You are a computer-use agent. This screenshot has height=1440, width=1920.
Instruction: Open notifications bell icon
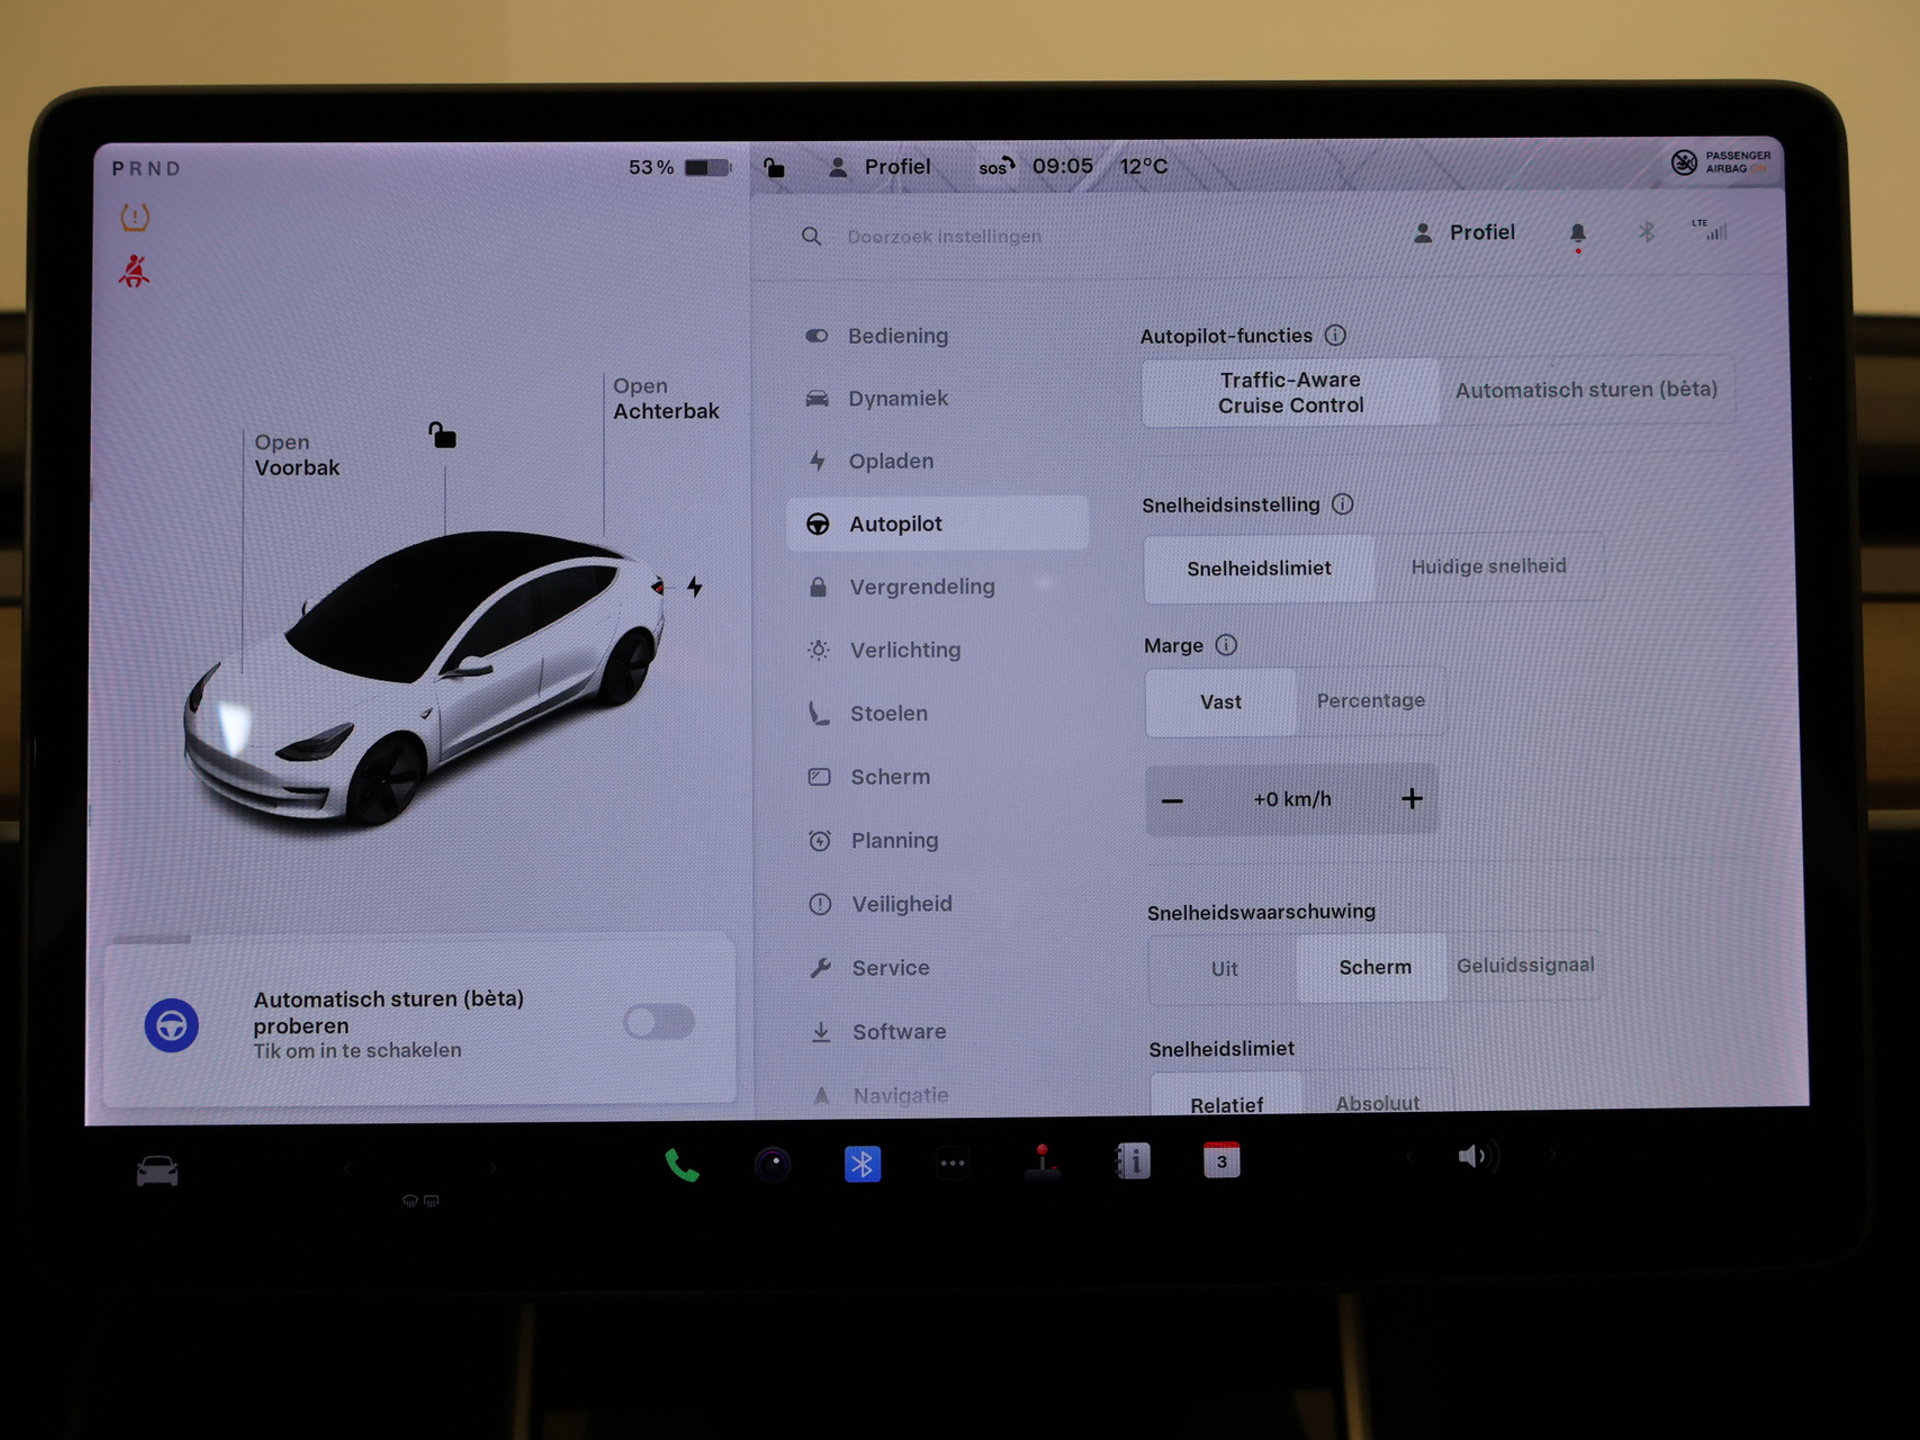click(x=1577, y=234)
